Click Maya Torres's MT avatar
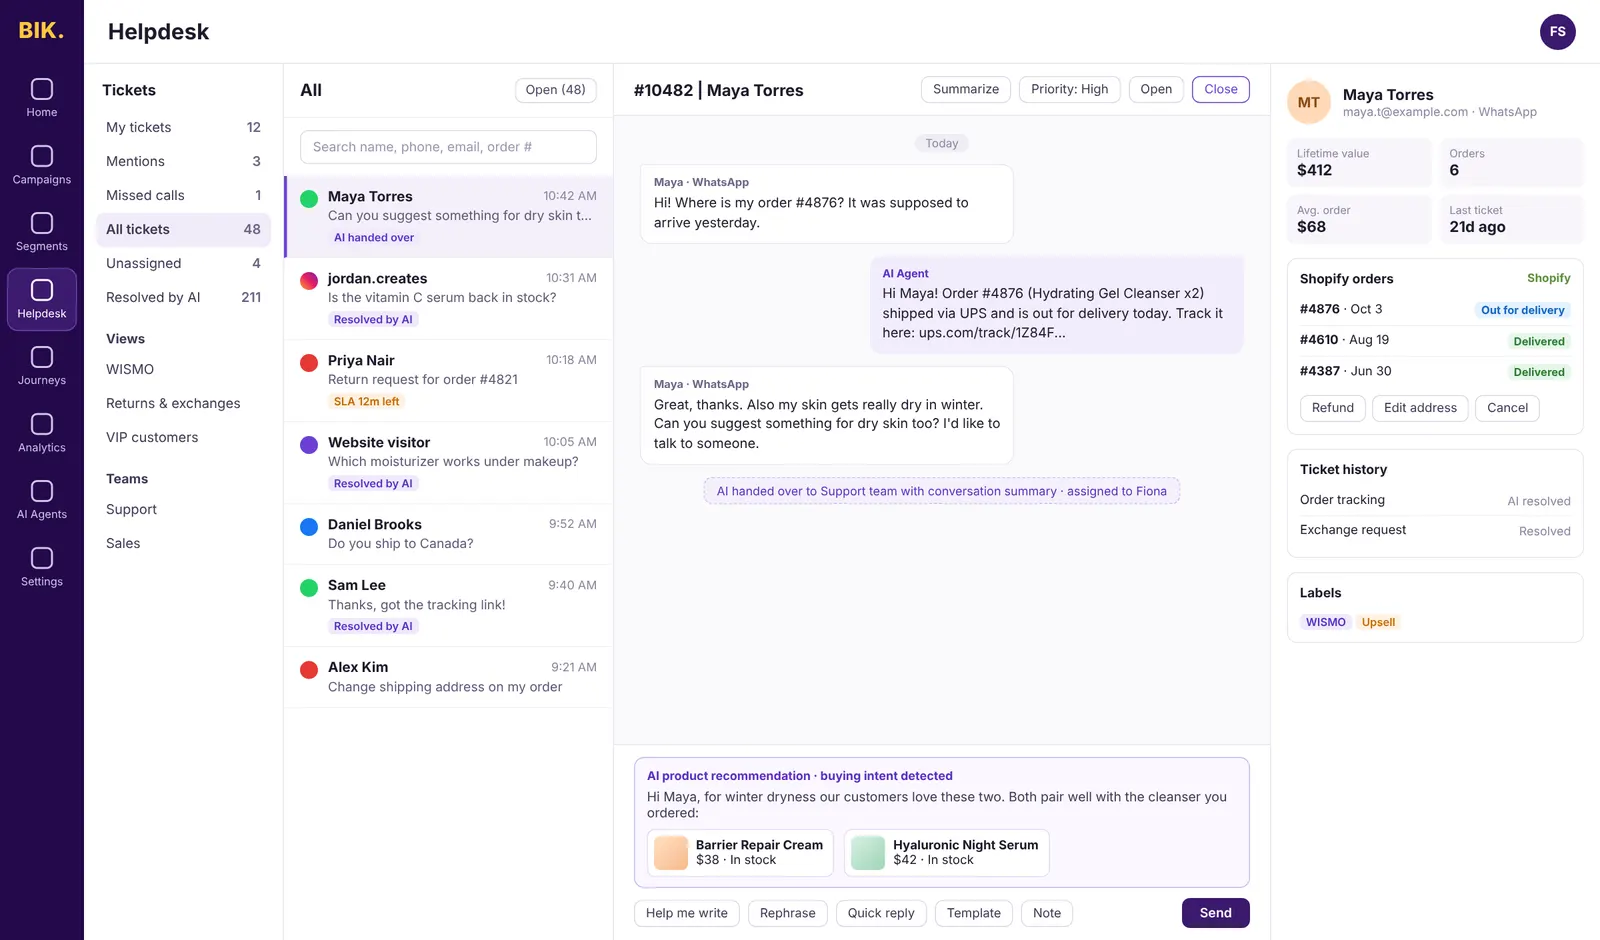This screenshot has height=940, width=1600. click(1309, 102)
